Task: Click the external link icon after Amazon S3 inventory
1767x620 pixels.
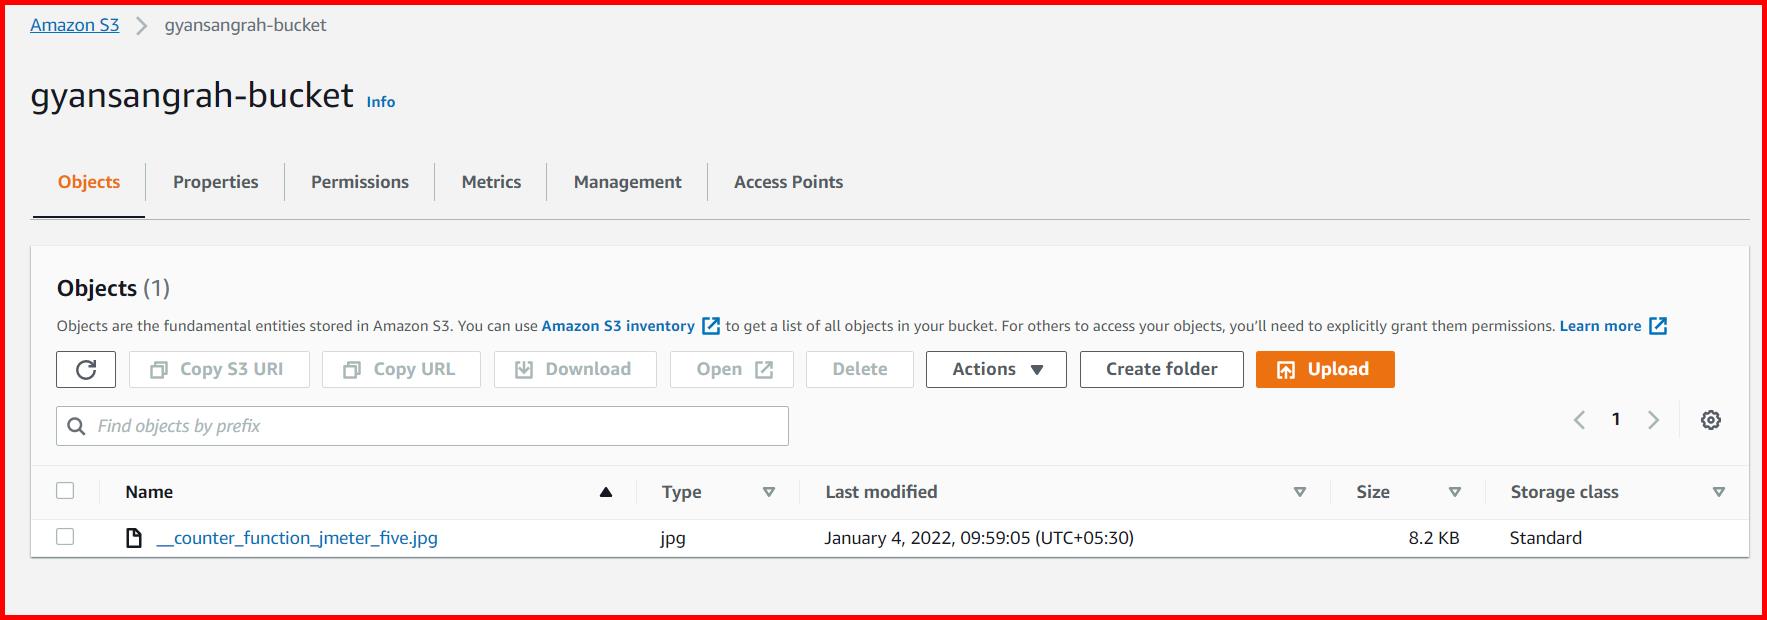Action: tap(711, 326)
